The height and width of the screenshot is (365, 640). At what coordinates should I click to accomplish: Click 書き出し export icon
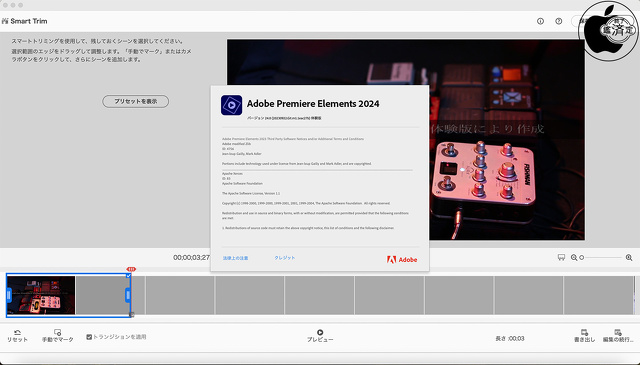(584, 336)
